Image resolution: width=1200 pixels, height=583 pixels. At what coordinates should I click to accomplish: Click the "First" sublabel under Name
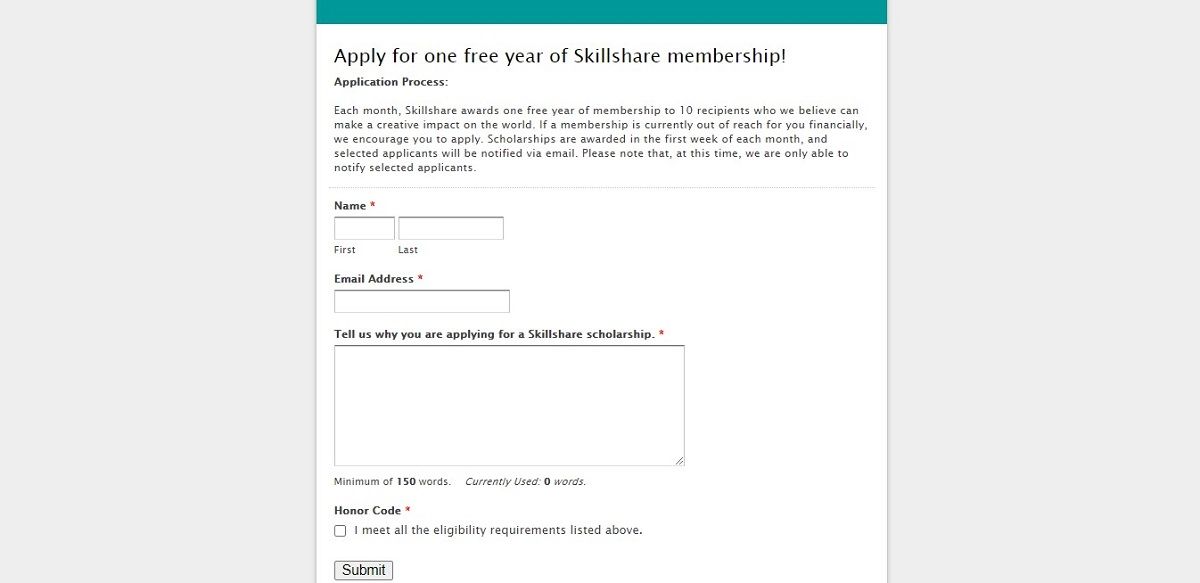click(345, 250)
